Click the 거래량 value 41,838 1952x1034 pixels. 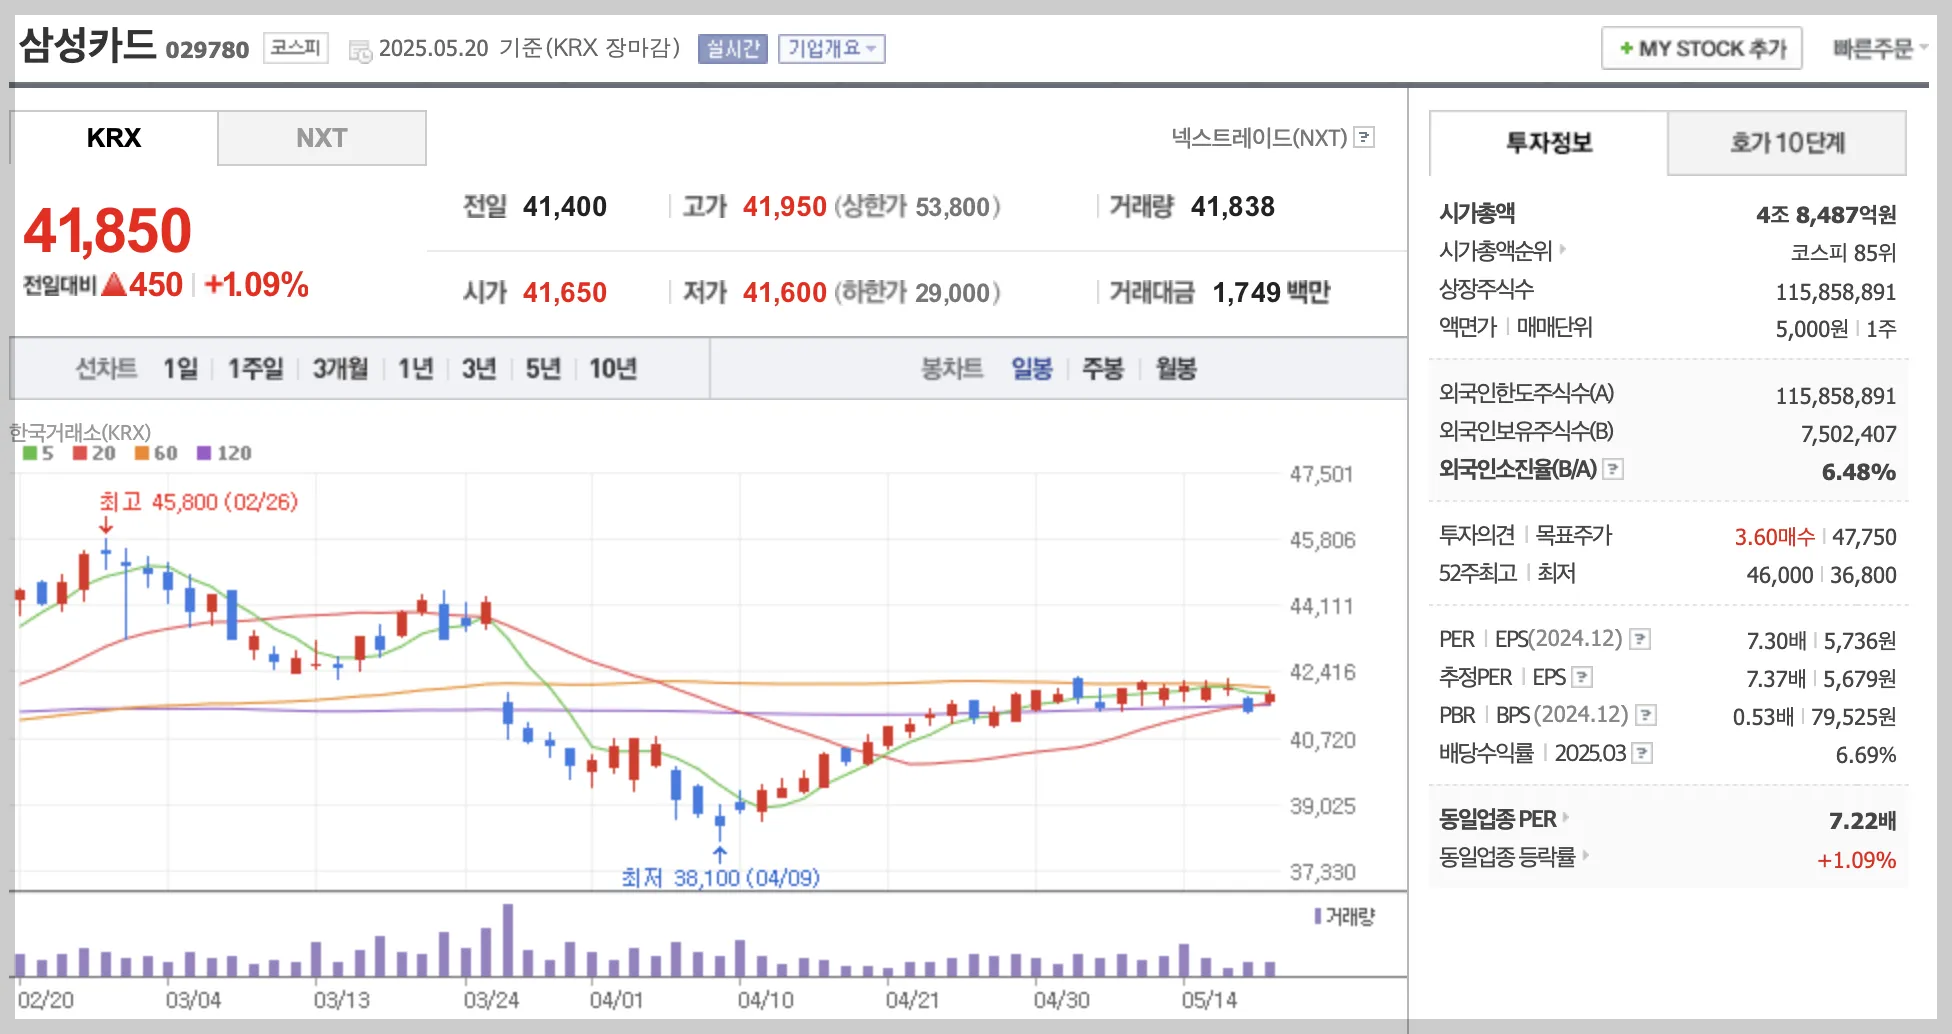(x=1233, y=207)
